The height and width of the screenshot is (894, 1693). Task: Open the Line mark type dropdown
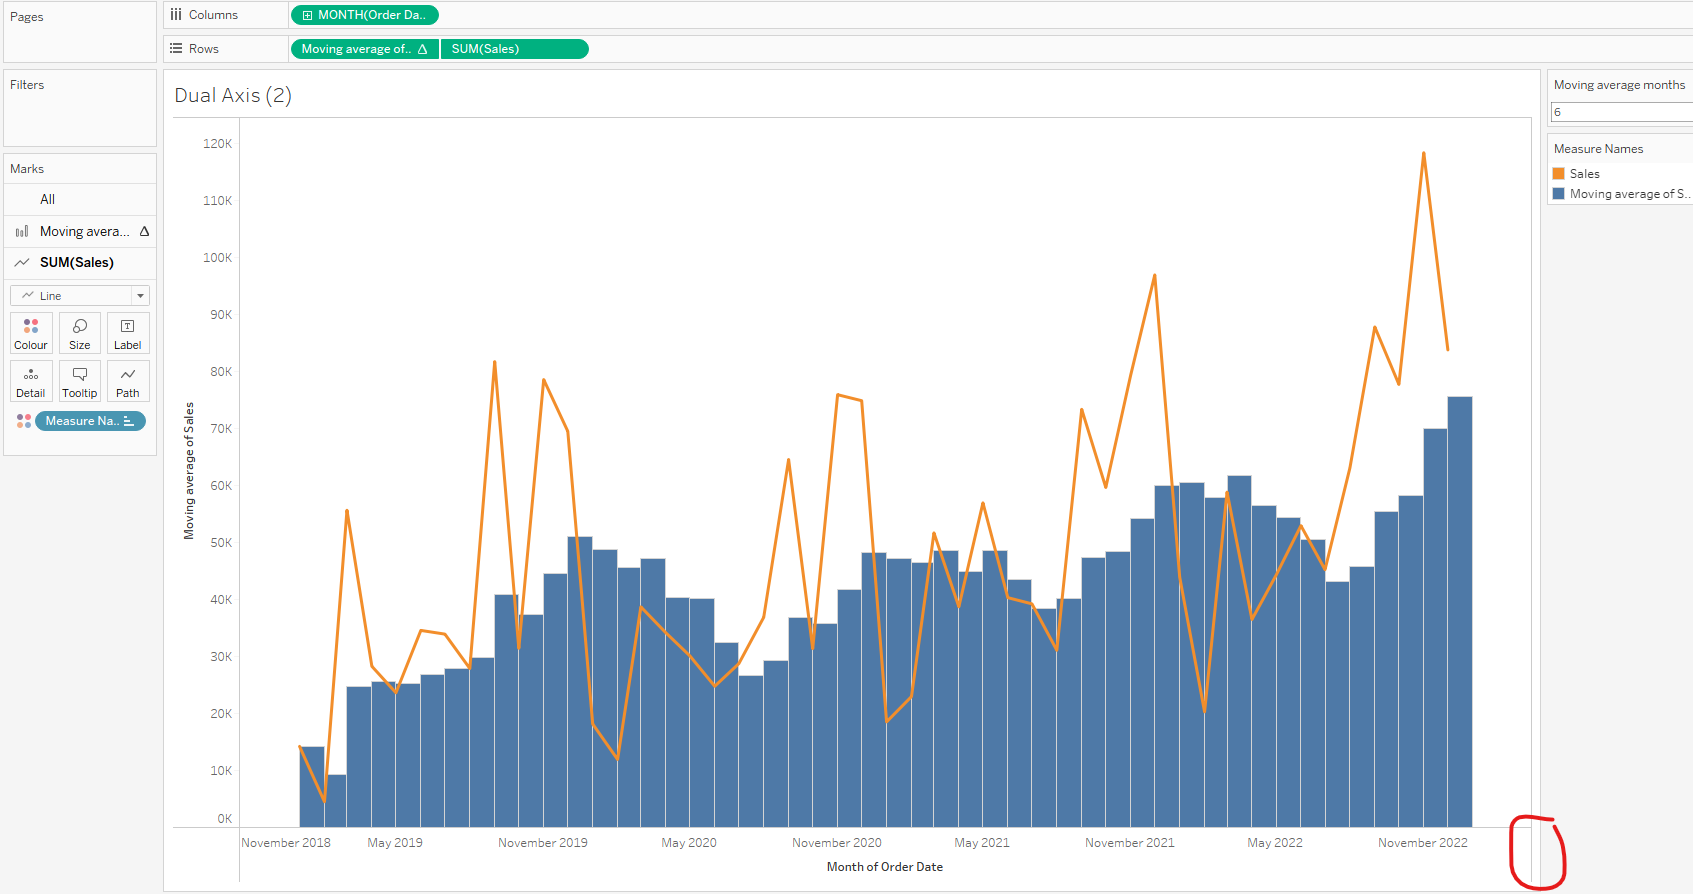tap(80, 296)
